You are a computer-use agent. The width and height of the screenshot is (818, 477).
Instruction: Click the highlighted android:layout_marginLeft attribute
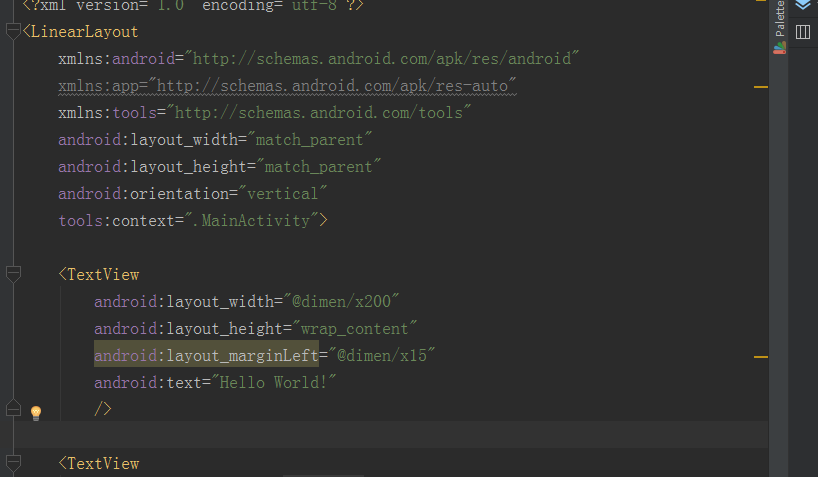207,355
